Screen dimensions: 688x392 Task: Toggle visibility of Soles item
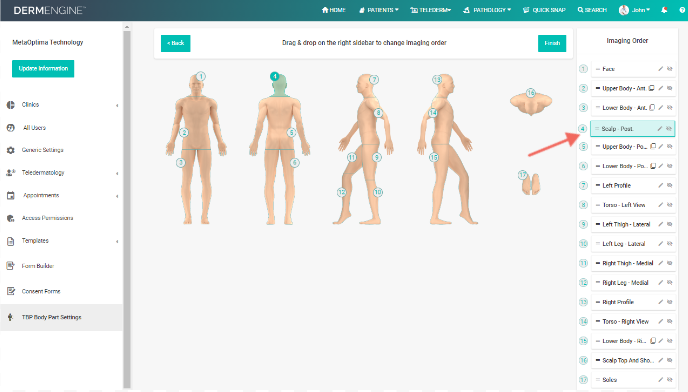[670, 380]
